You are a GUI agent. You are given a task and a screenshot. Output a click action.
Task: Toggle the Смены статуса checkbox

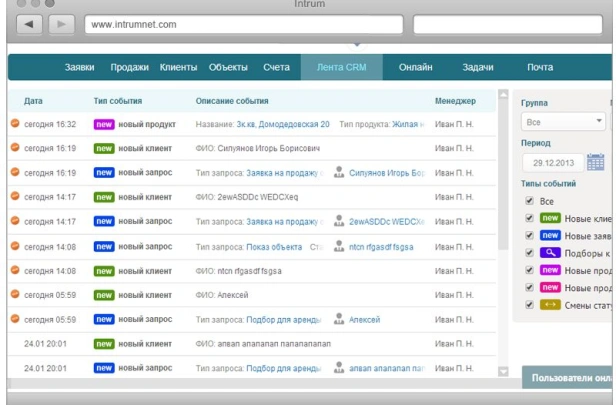[529, 304]
